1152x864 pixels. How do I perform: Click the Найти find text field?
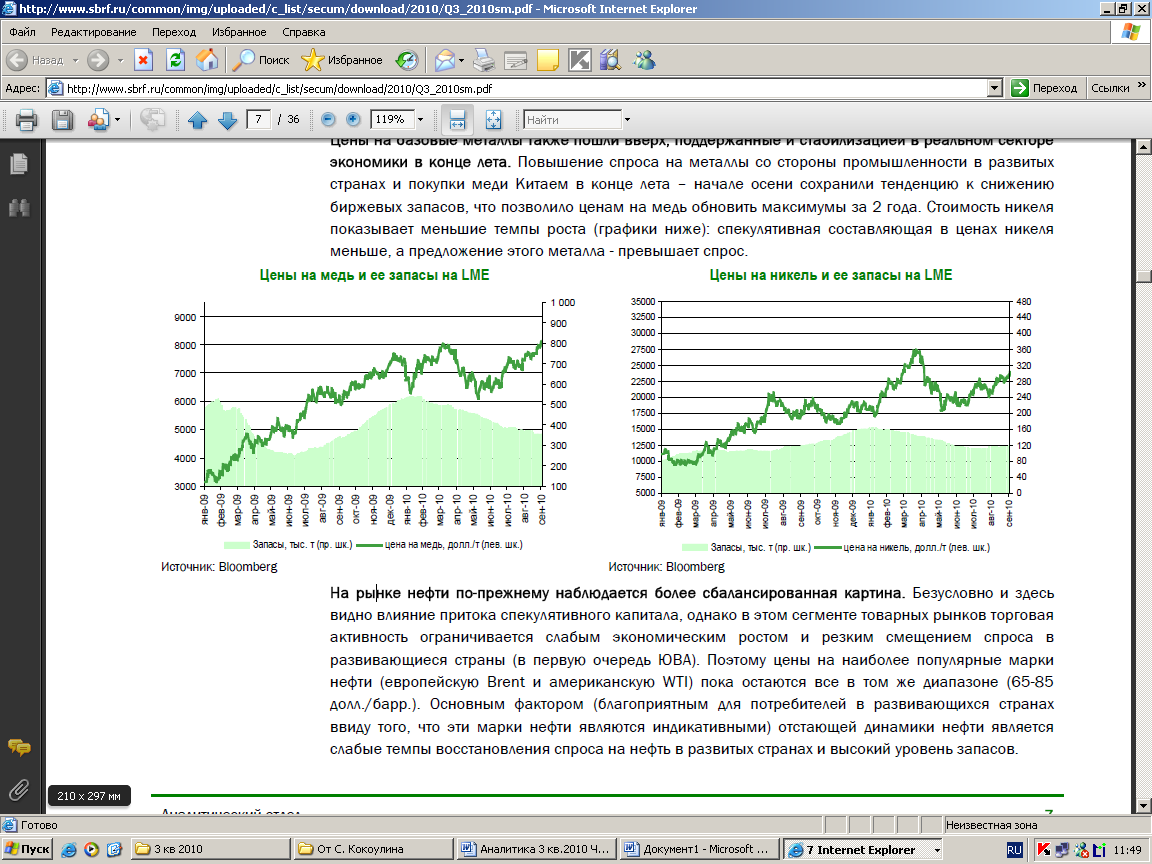(572, 120)
